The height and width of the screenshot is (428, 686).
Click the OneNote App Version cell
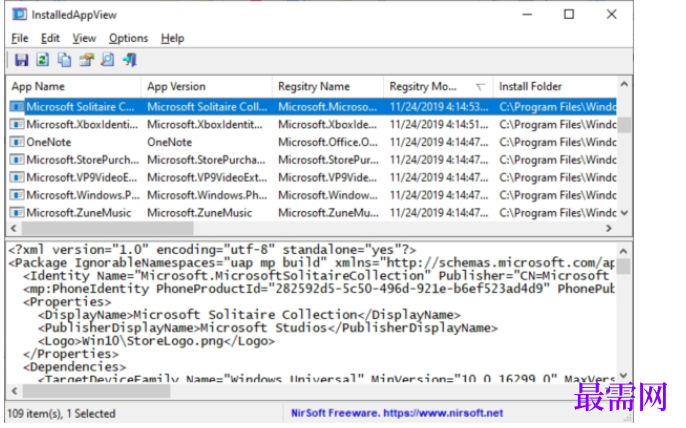coord(169,142)
